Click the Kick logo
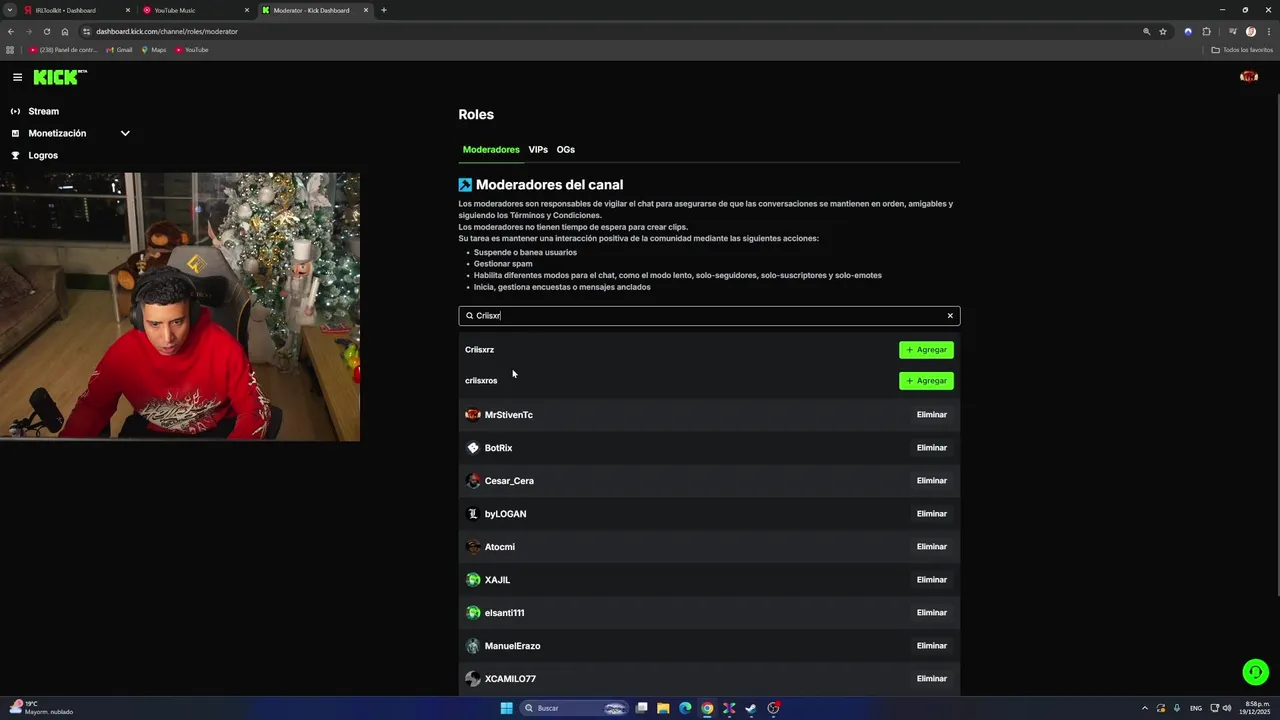This screenshot has width=1280, height=720. point(60,77)
